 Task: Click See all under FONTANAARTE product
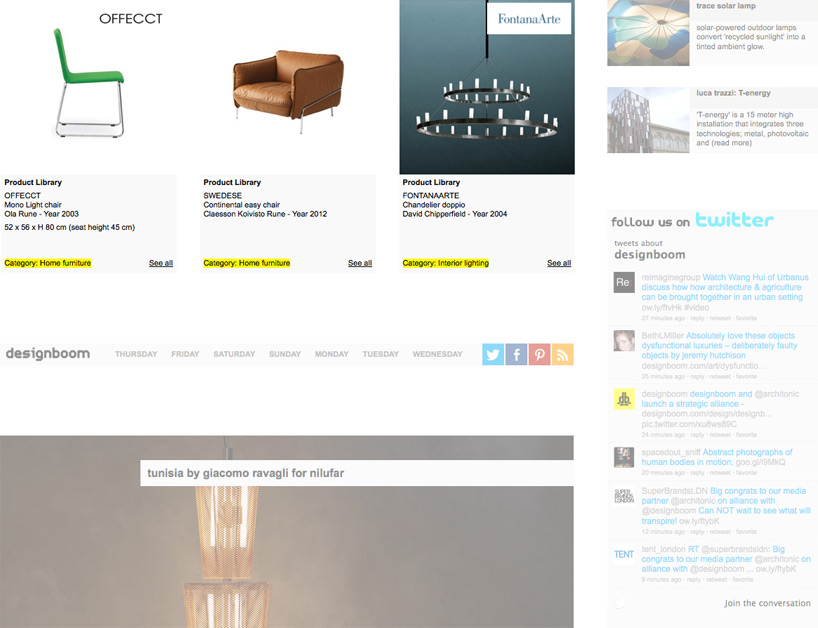click(559, 263)
